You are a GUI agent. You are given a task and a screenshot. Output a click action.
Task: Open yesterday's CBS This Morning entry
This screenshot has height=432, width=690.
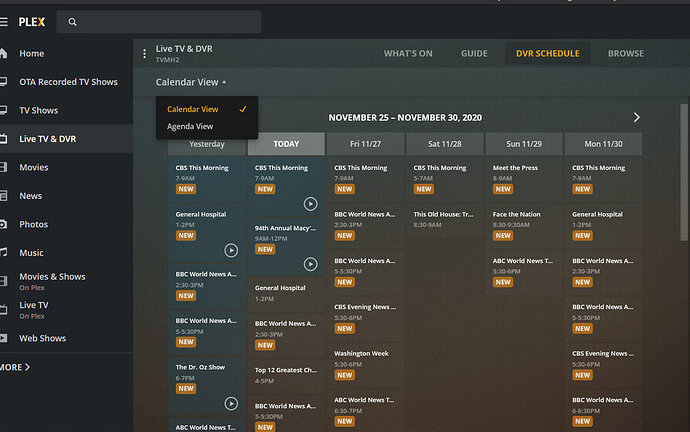pos(207,179)
